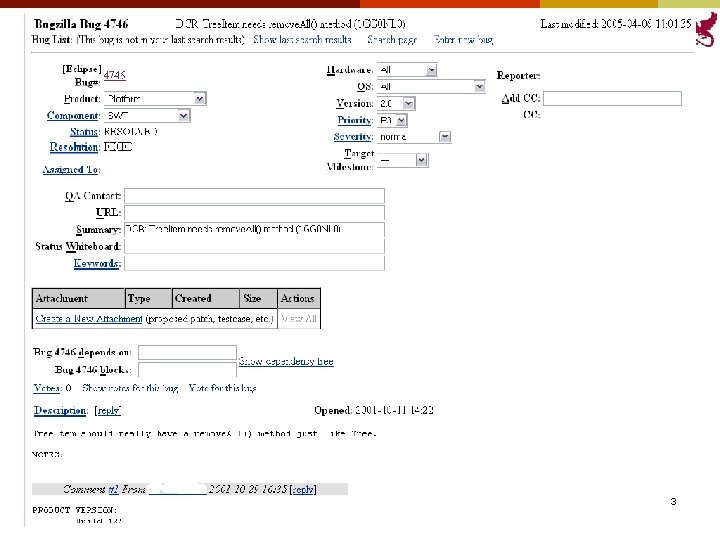The image size is (720, 540).
Task: Open the Severity dropdown showing normal
Action: [x=414, y=137]
